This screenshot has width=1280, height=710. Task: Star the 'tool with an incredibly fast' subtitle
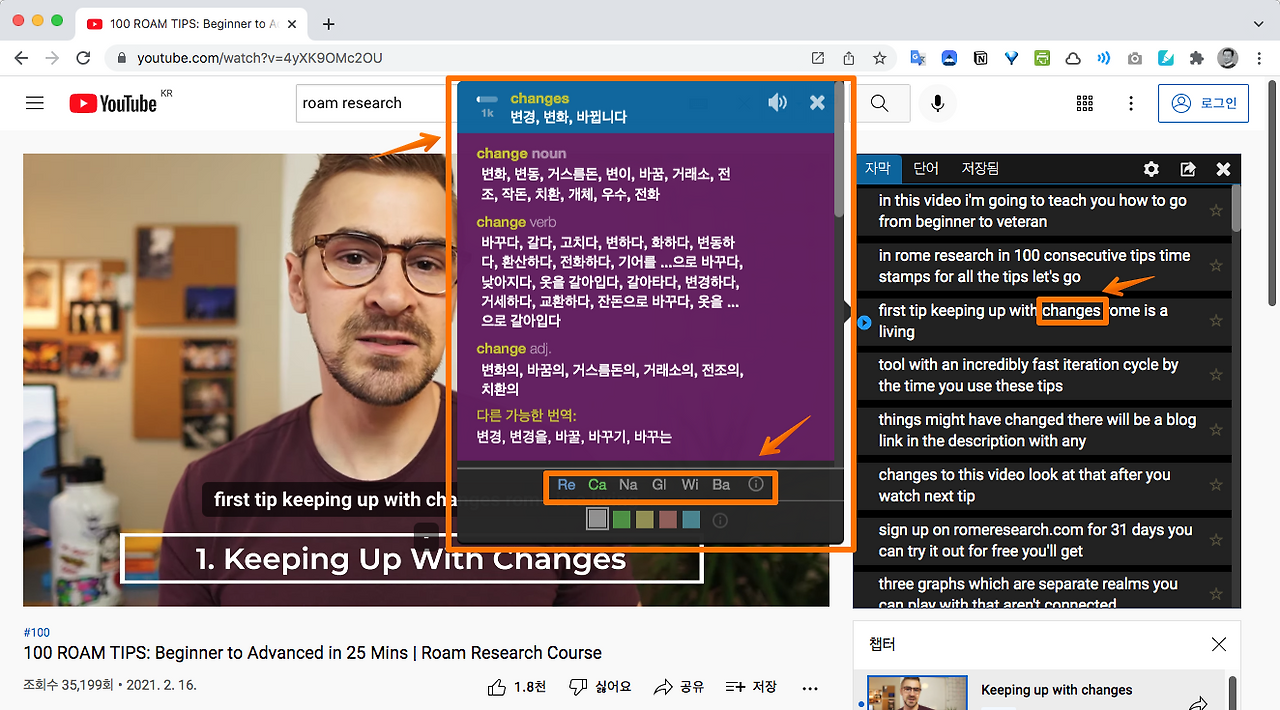pyautogui.click(x=1216, y=375)
